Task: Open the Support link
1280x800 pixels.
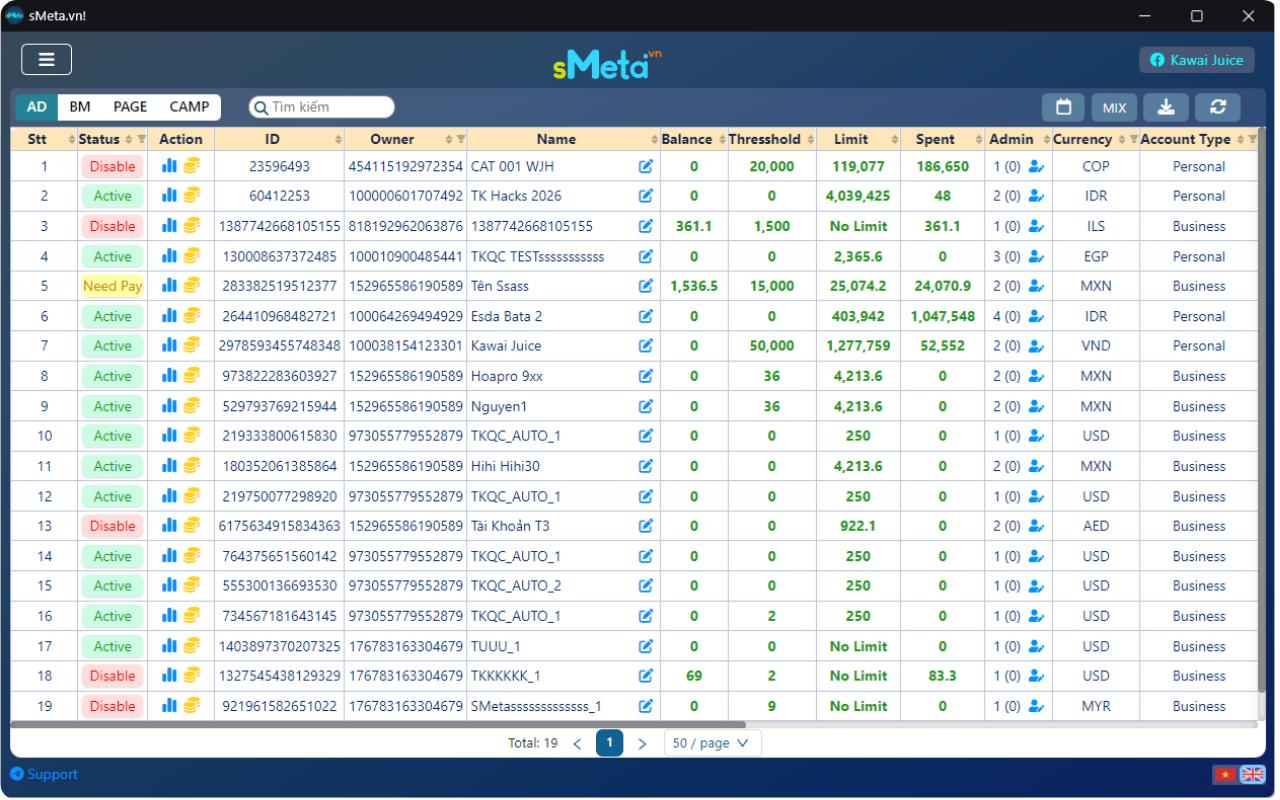Action: 44,774
